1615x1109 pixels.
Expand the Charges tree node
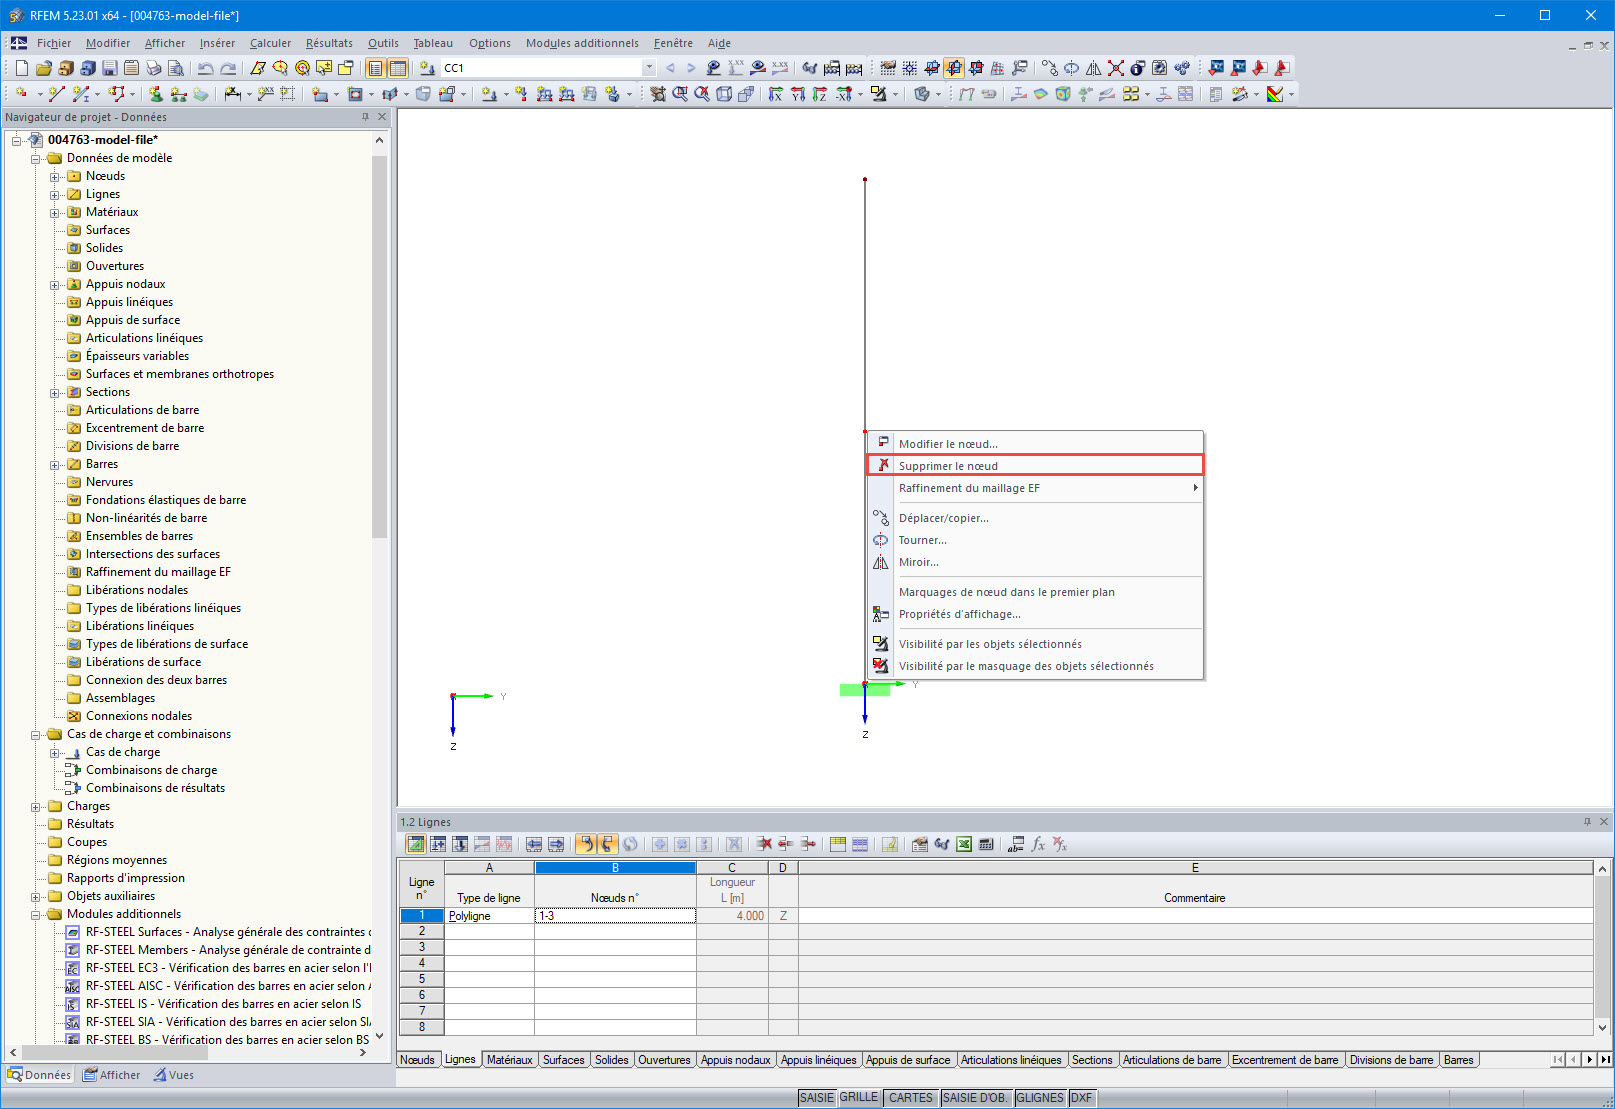pos(36,807)
